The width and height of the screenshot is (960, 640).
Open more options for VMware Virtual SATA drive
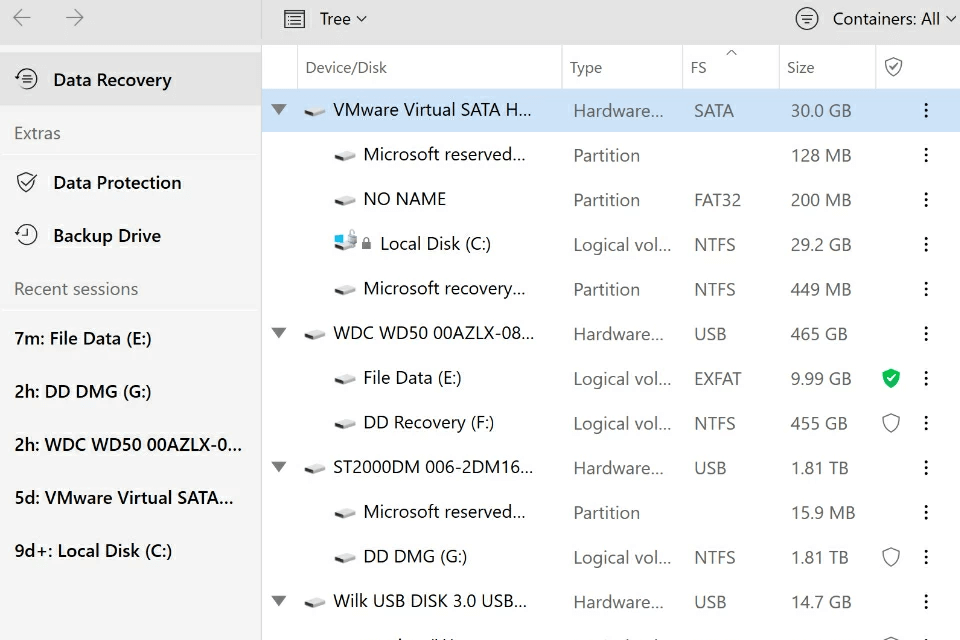(926, 111)
